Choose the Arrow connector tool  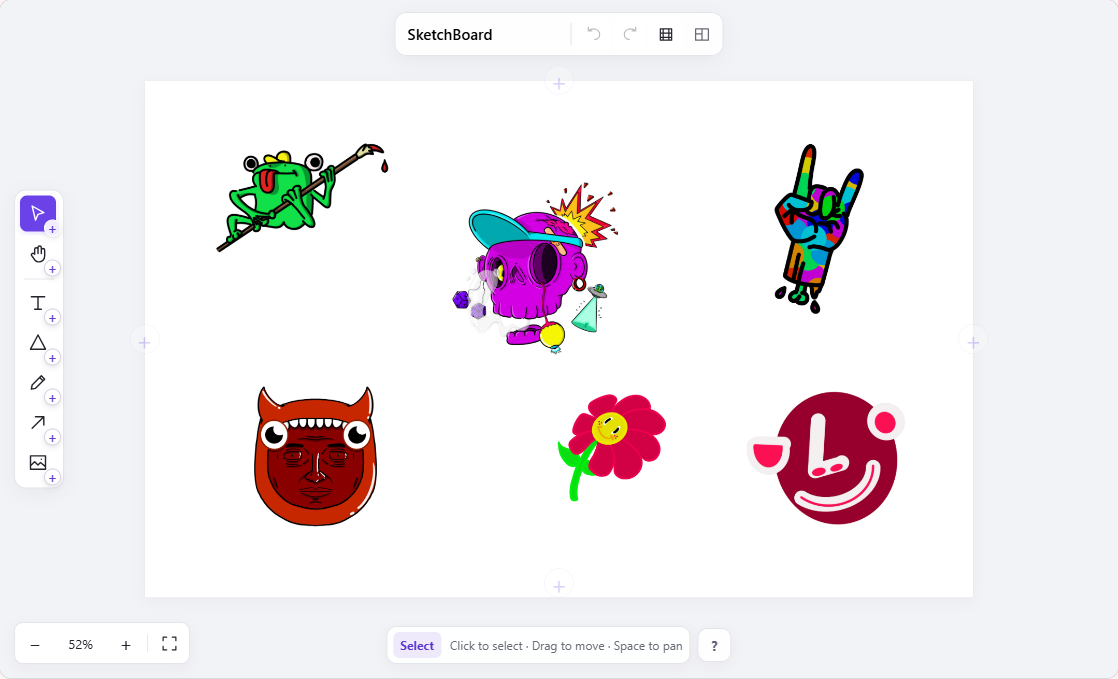(38, 423)
